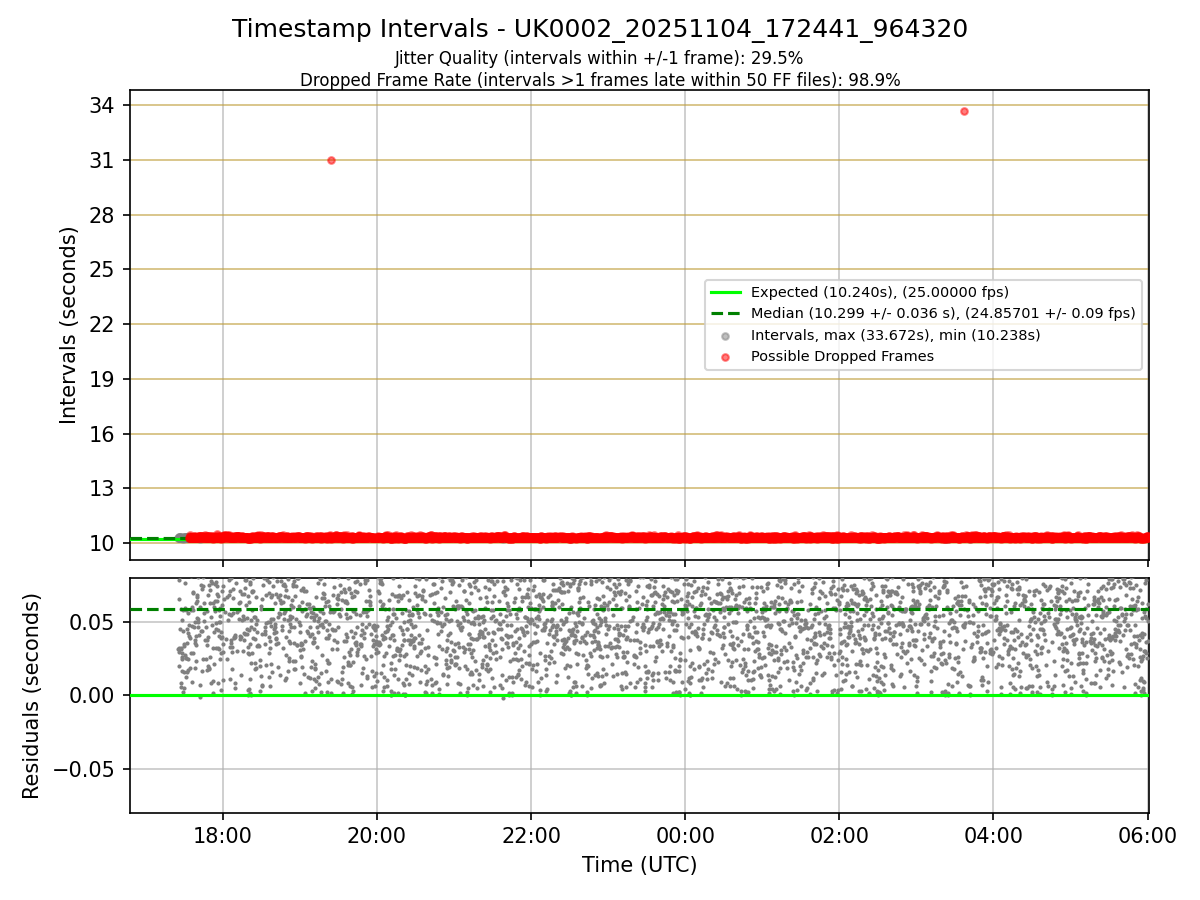1200x900 pixels.
Task: Click the red dropped-frames band in the intervals plot
Action: pyautogui.click(x=667, y=537)
